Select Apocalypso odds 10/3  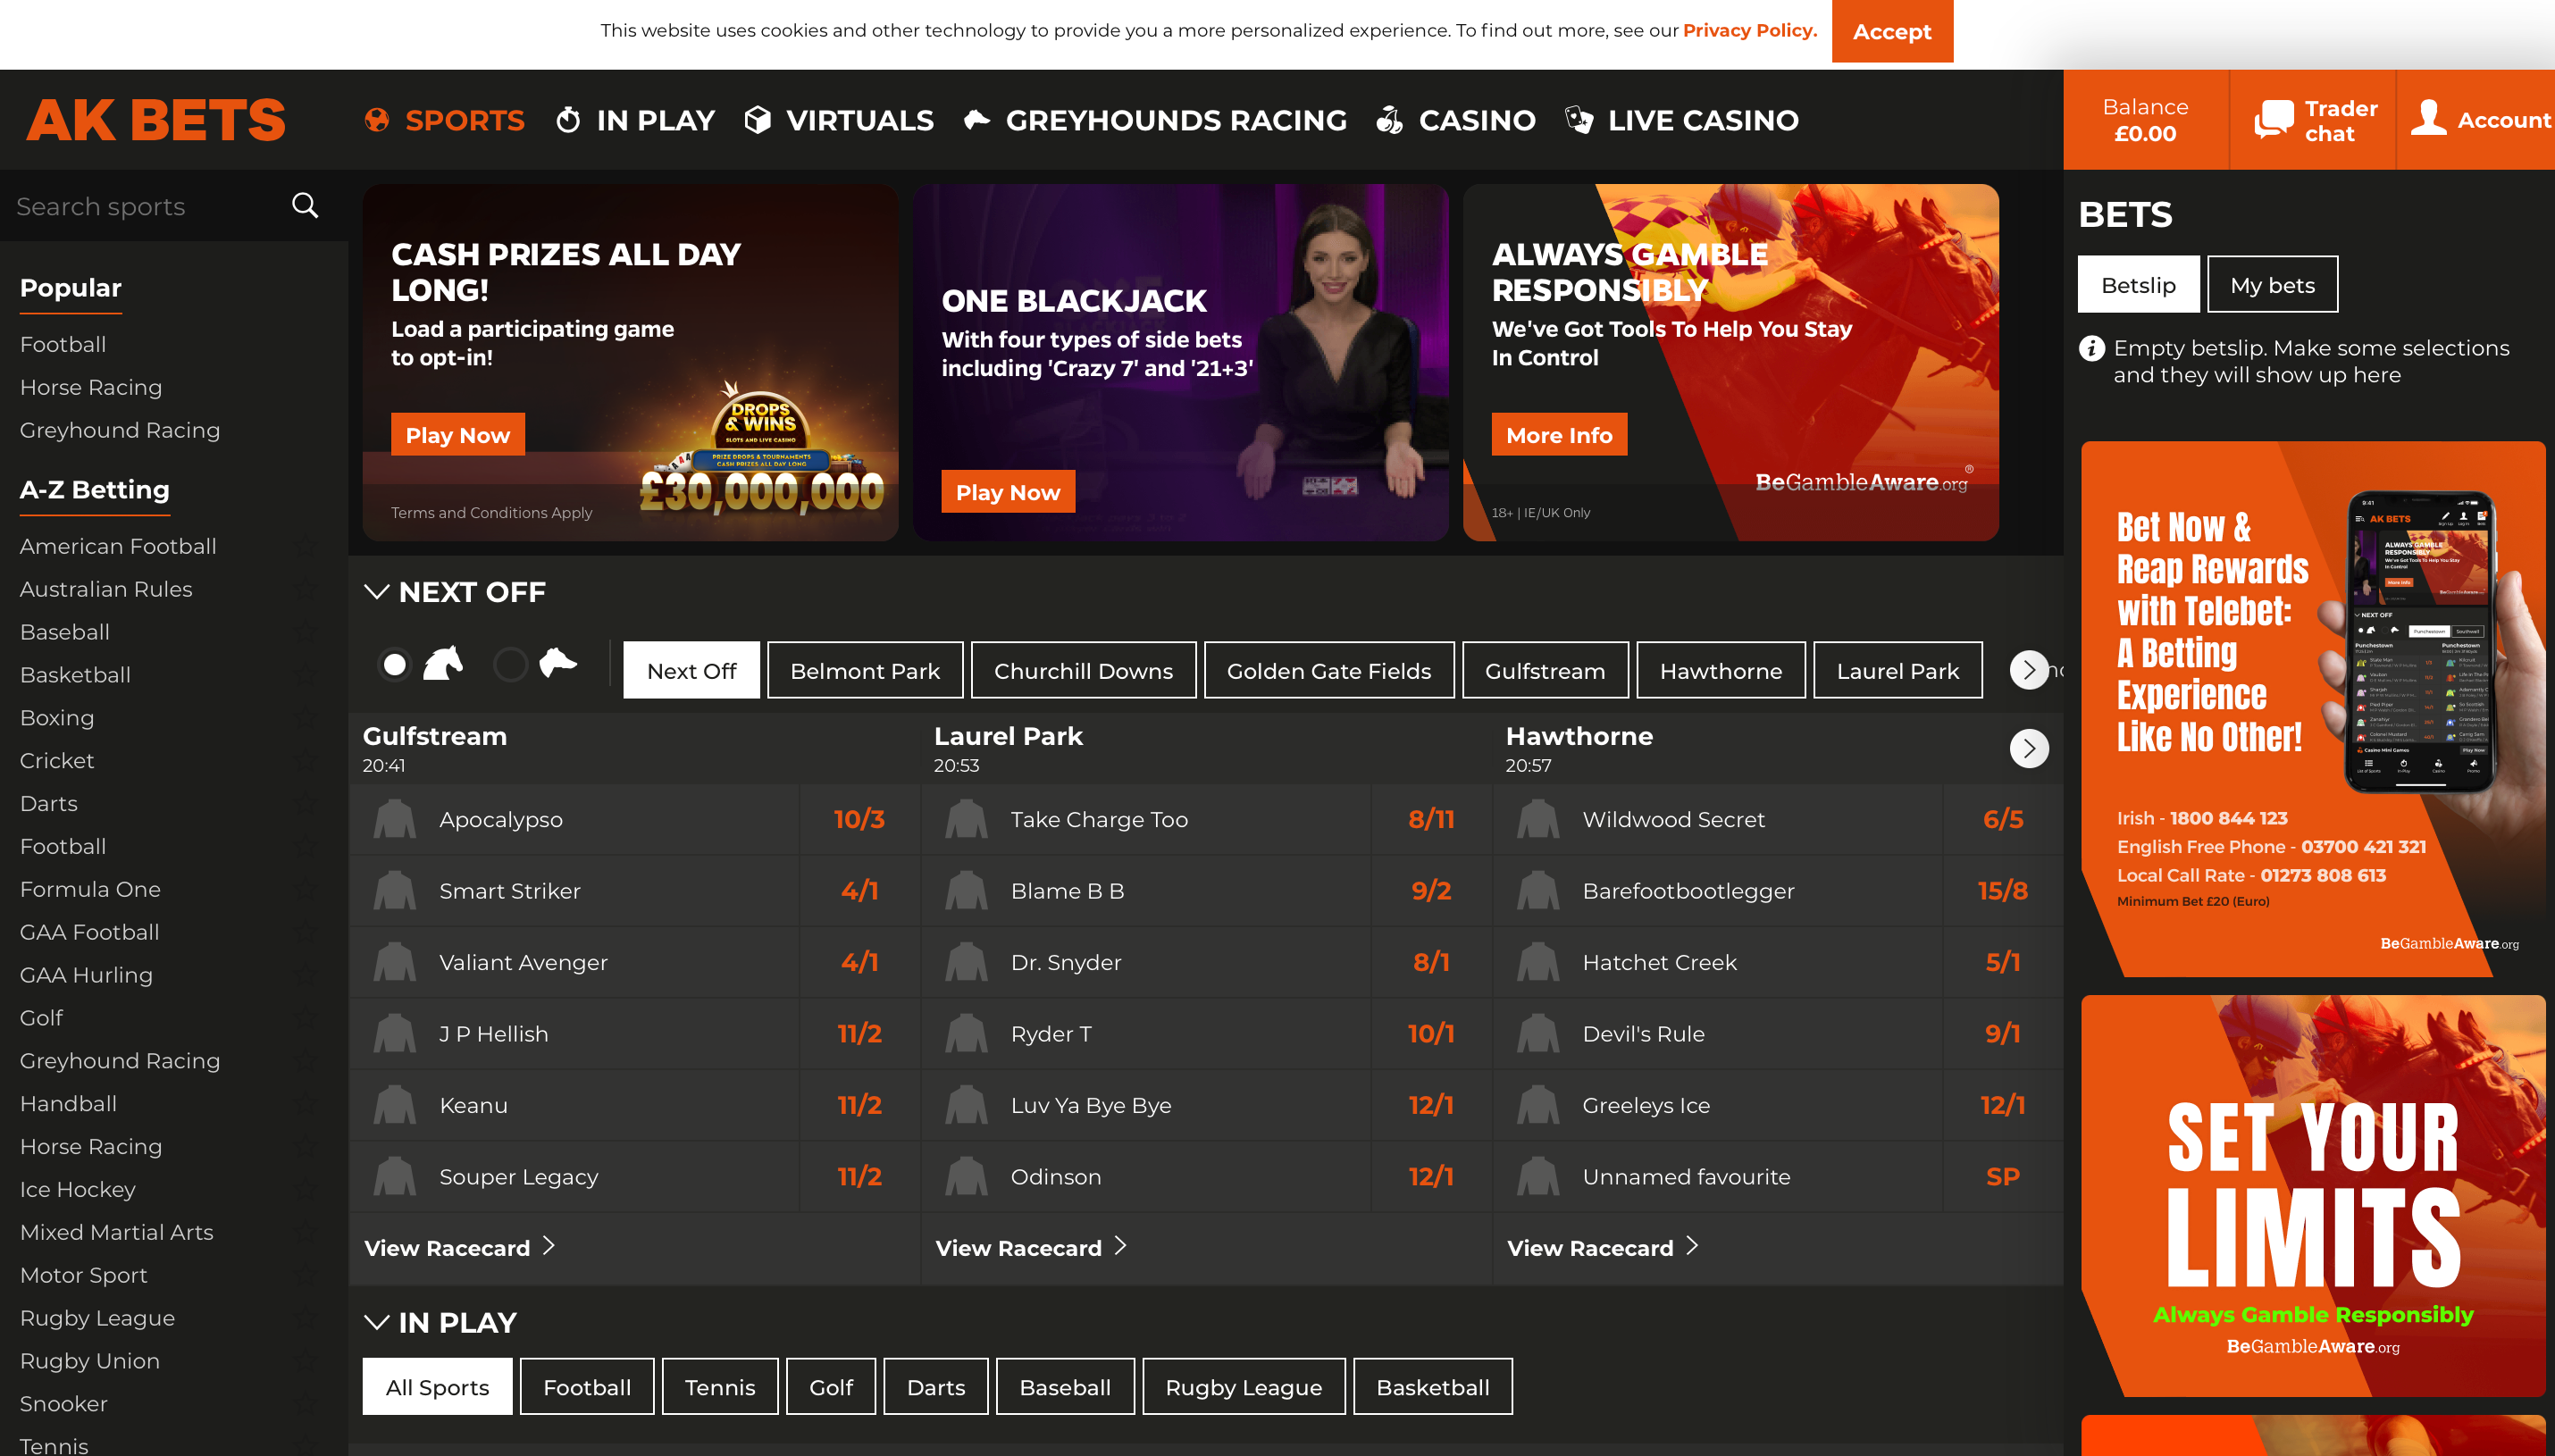coord(859,819)
